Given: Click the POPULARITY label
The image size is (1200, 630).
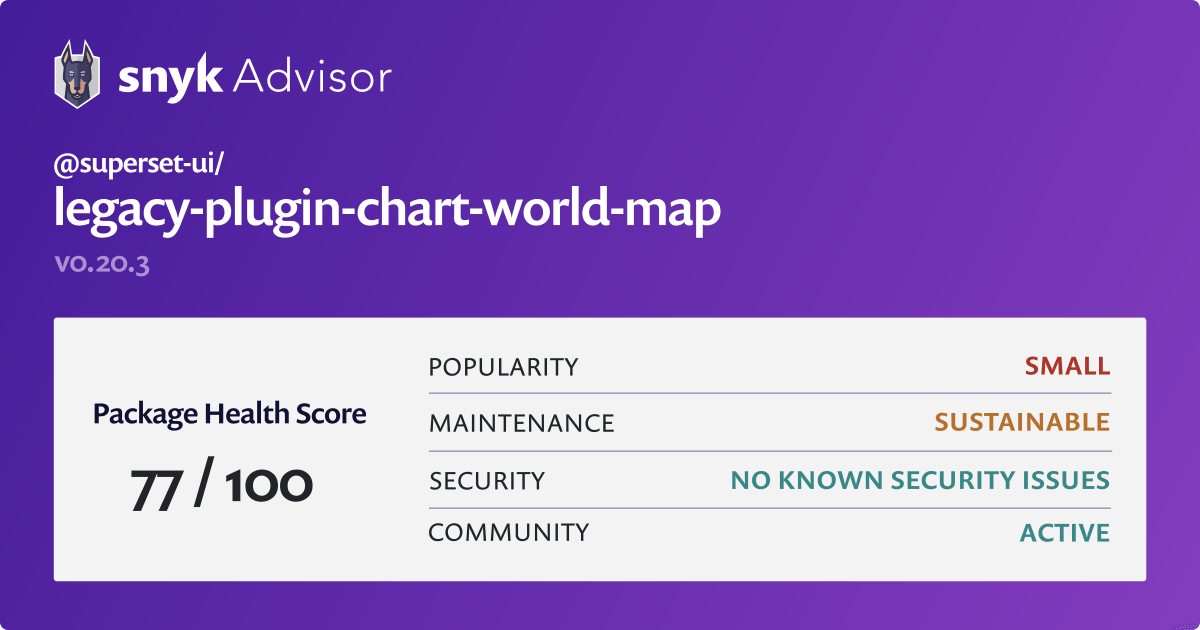Looking at the screenshot, I should click(503, 367).
